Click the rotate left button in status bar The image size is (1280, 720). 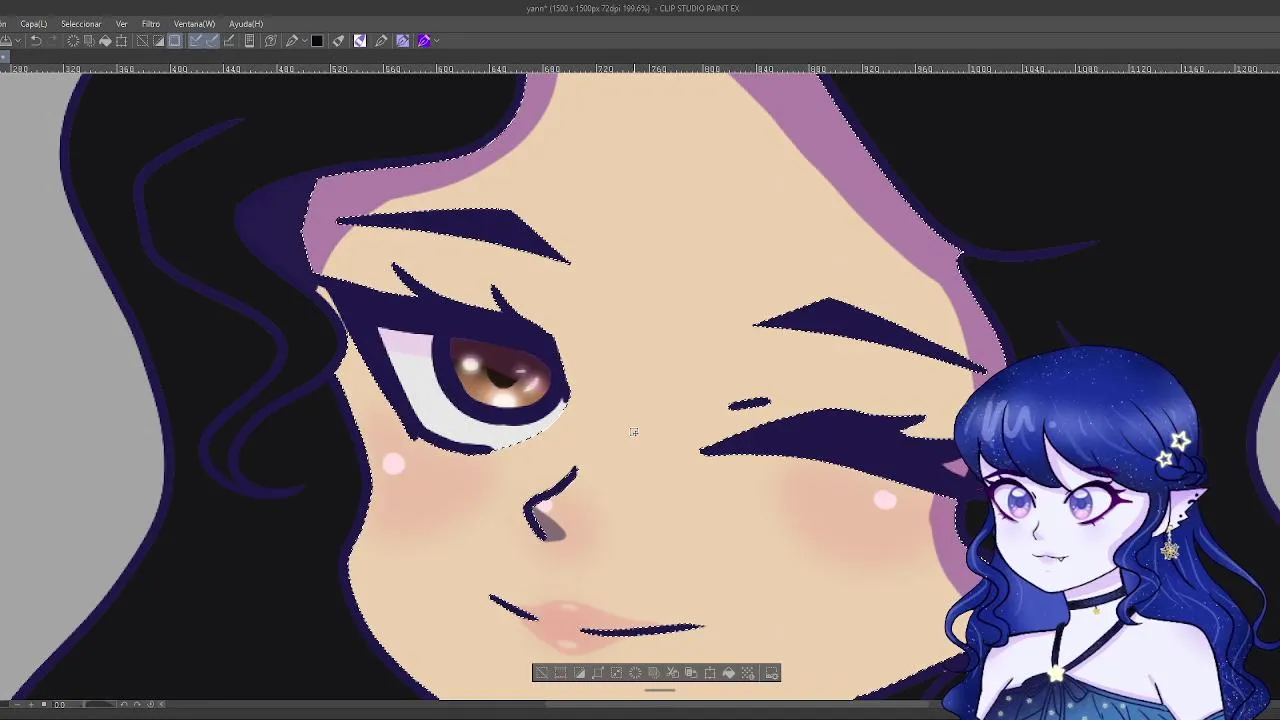tap(124, 704)
